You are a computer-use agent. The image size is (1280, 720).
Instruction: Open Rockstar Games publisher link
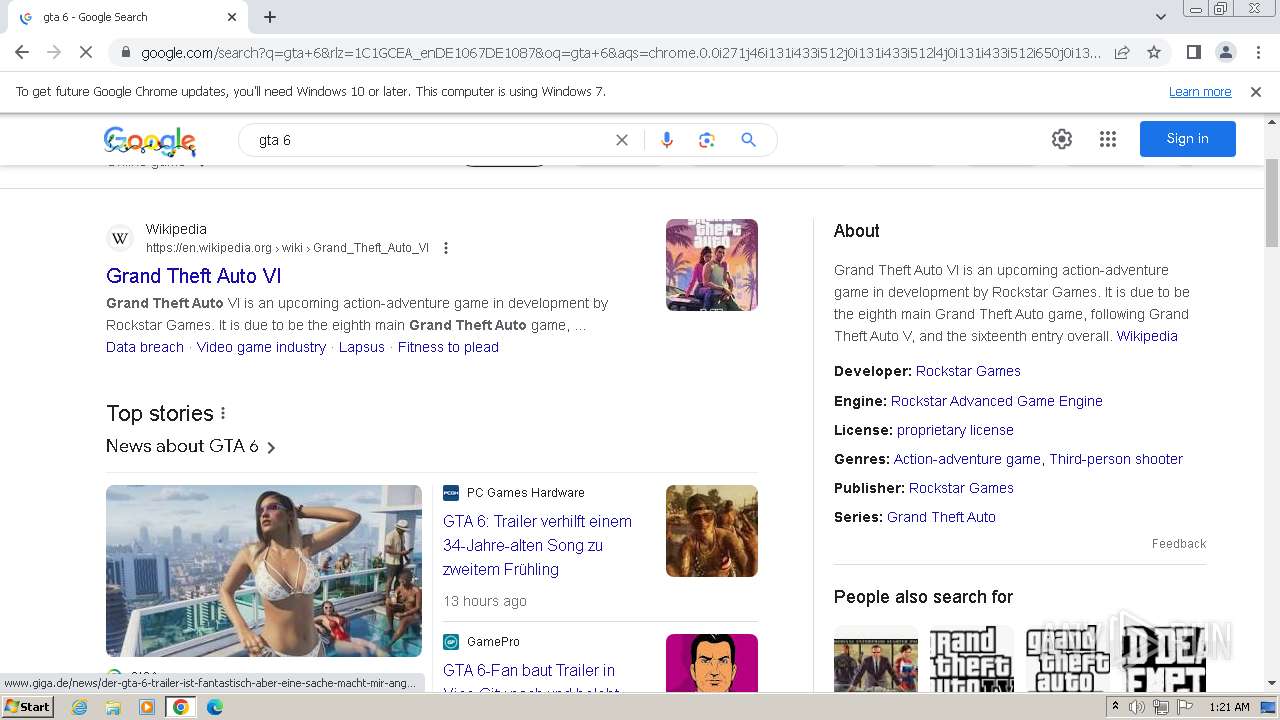(x=961, y=488)
